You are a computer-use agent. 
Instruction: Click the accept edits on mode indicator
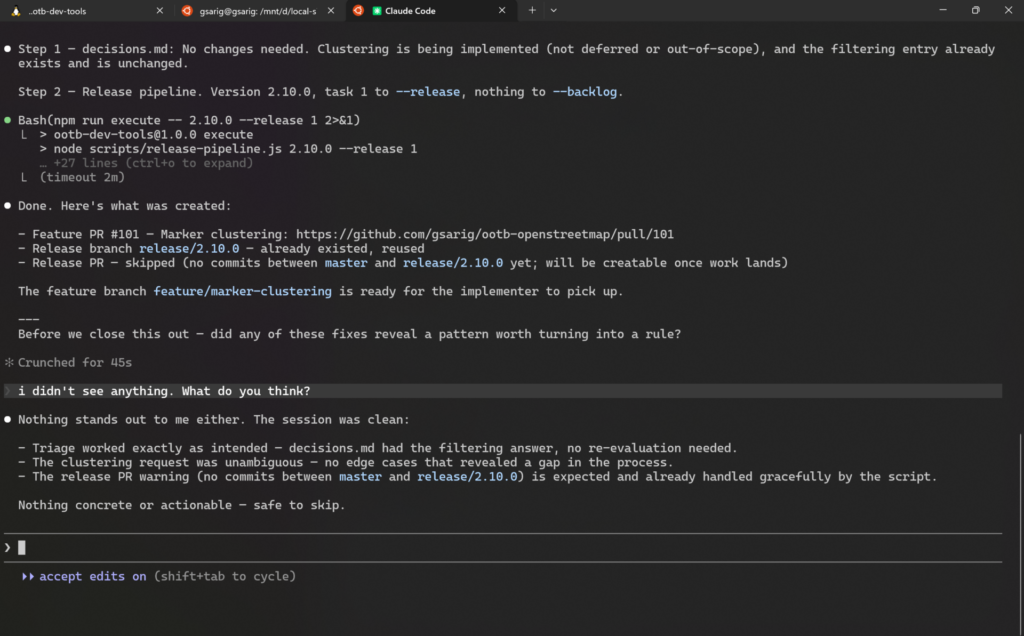[x=92, y=576]
